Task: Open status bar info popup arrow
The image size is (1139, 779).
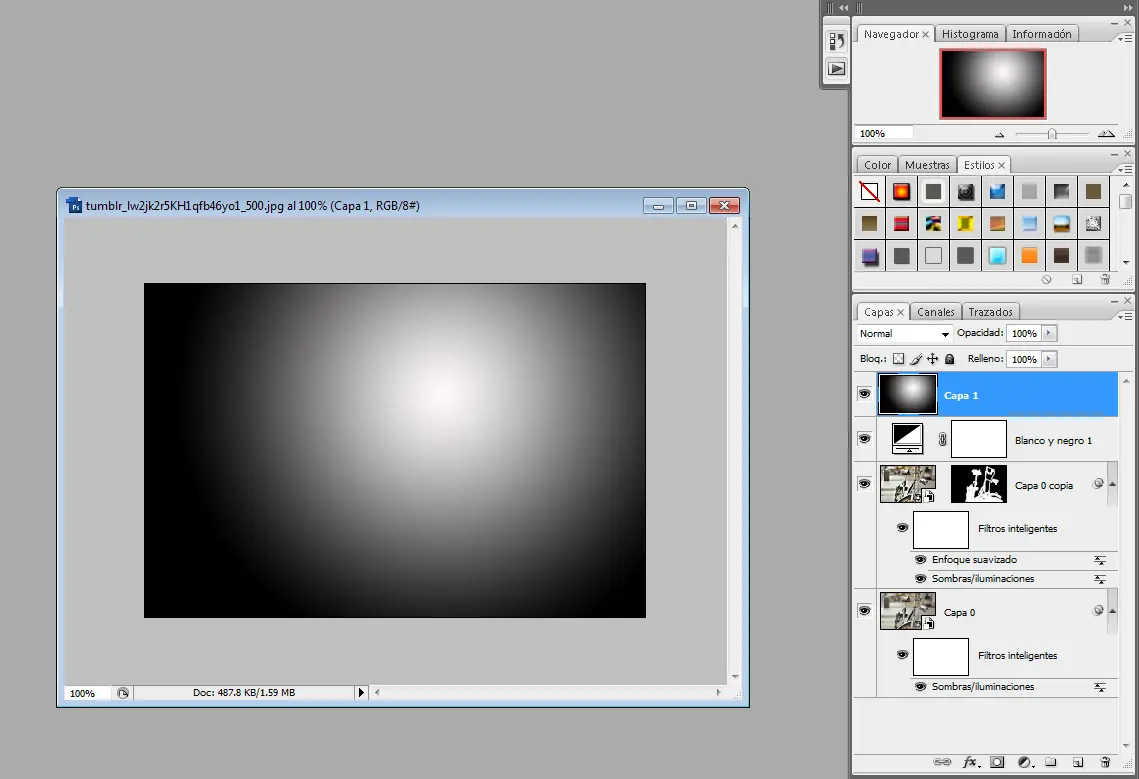Action: [x=361, y=693]
